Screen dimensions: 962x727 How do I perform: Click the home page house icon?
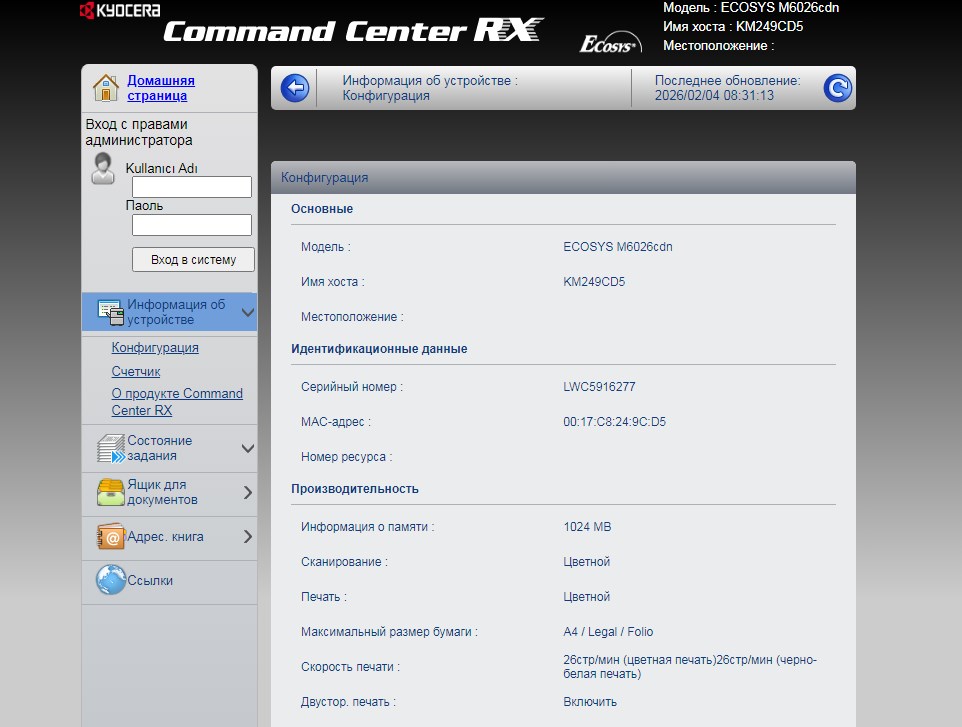click(106, 88)
